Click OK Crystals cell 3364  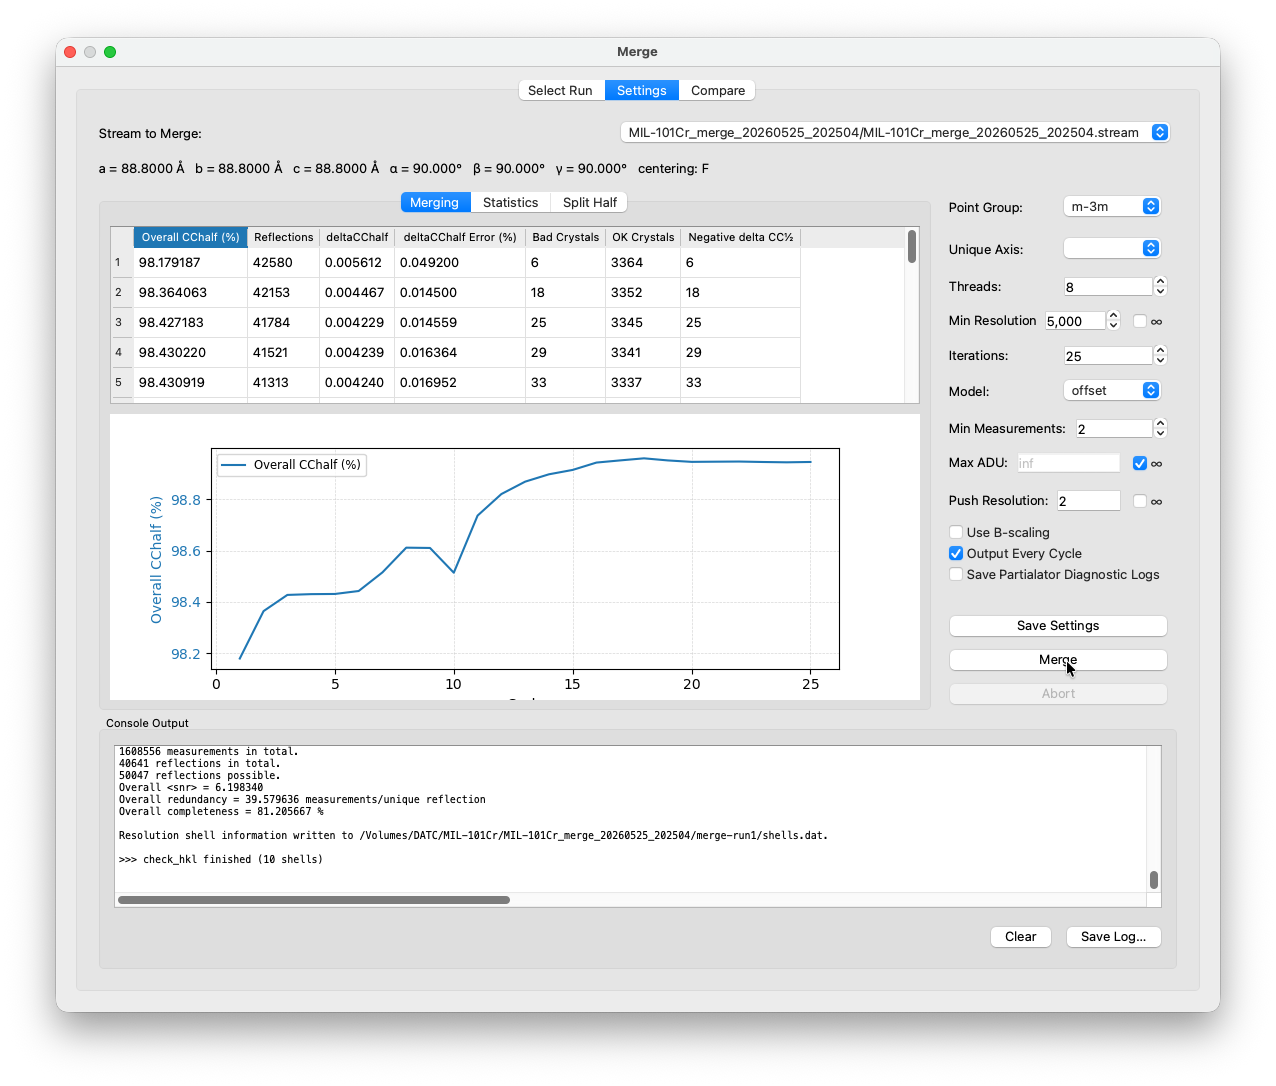643,262
